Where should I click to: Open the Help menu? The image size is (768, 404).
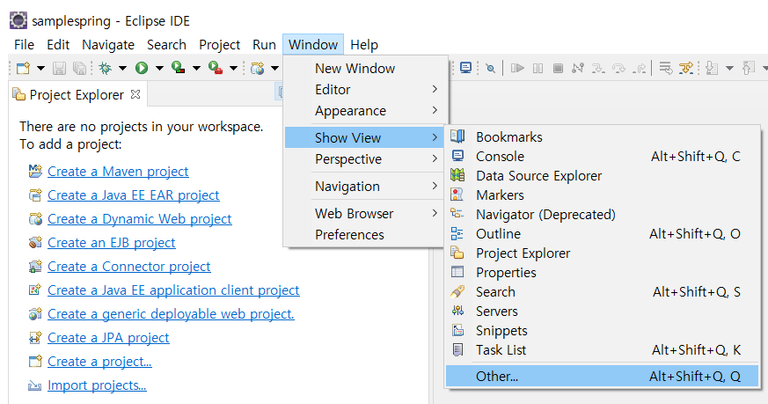364,45
